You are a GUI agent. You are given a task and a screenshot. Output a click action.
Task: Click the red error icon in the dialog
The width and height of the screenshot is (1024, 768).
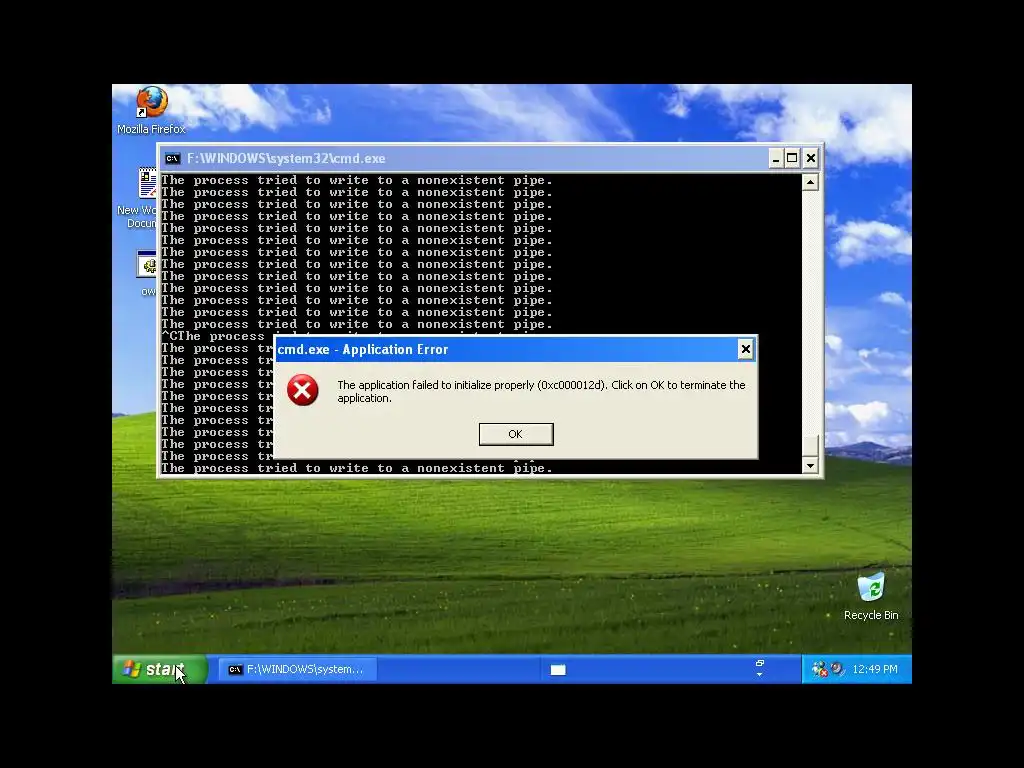pyautogui.click(x=303, y=390)
